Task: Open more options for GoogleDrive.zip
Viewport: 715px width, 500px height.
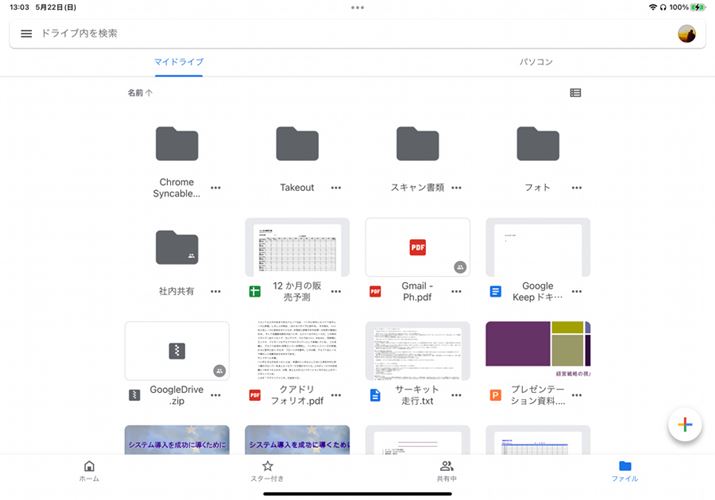Action: pos(216,395)
